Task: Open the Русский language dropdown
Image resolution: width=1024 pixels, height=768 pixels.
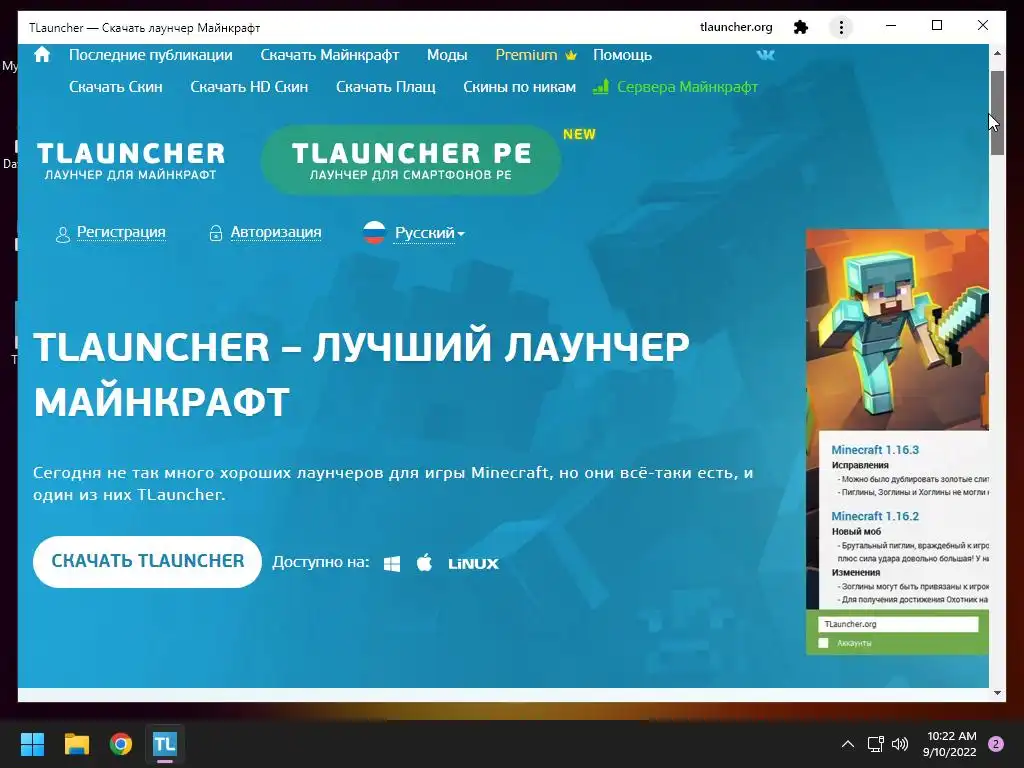Action: coord(430,233)
